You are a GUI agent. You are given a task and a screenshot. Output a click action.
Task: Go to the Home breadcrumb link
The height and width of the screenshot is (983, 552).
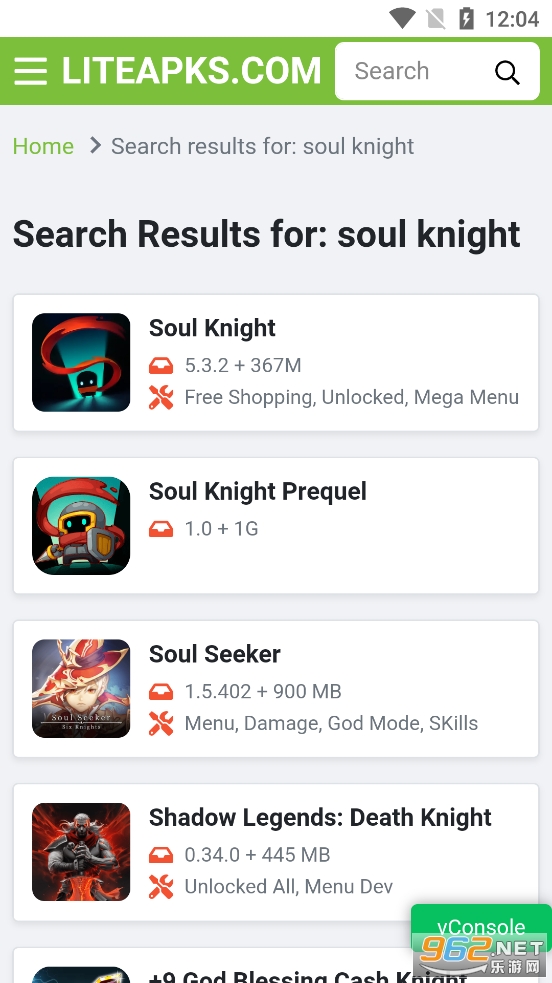point(43,146)
